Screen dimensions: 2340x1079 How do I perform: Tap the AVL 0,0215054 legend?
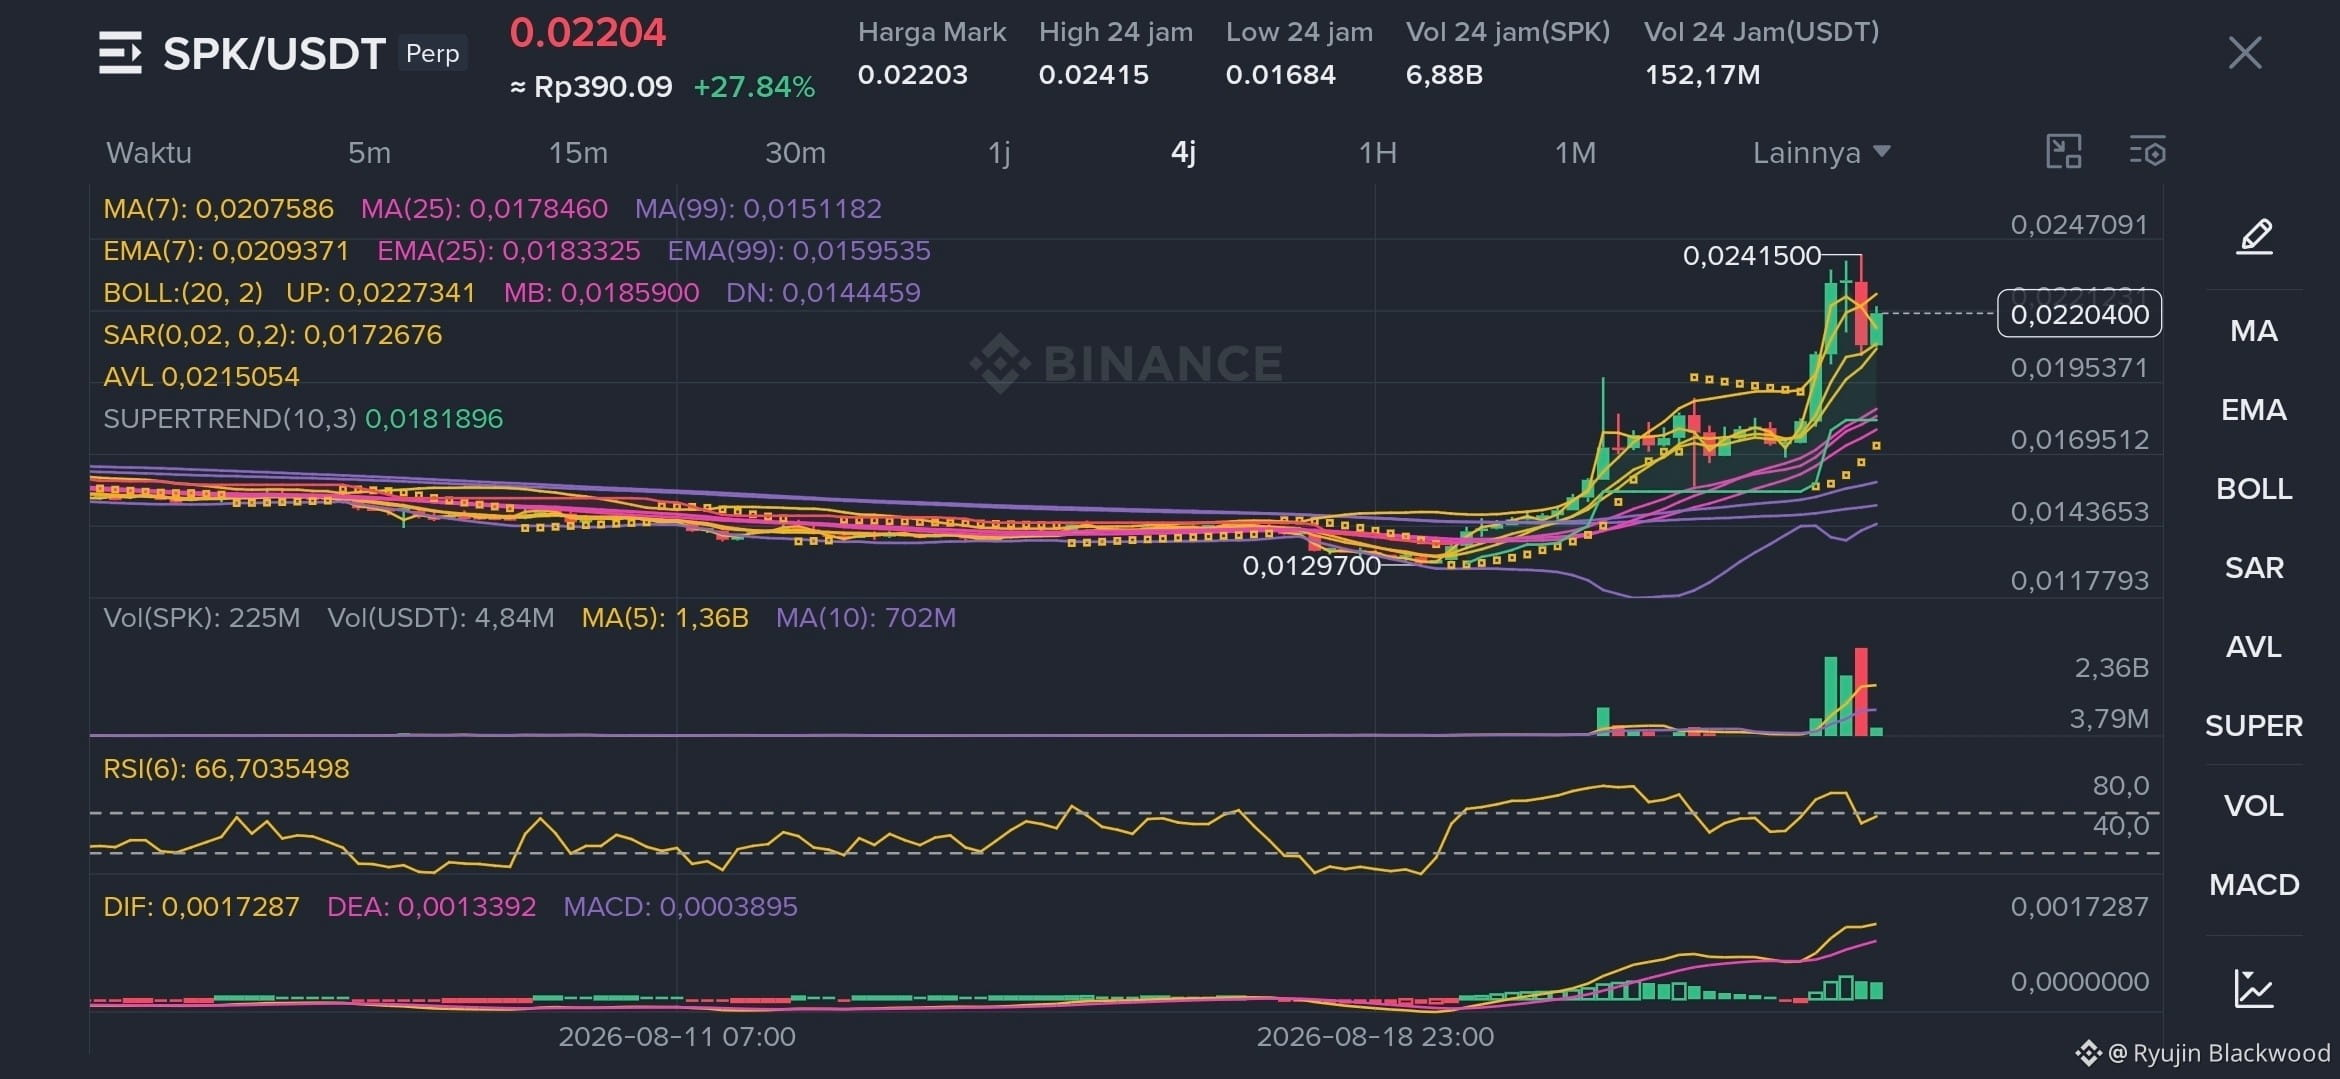point(201,377)
